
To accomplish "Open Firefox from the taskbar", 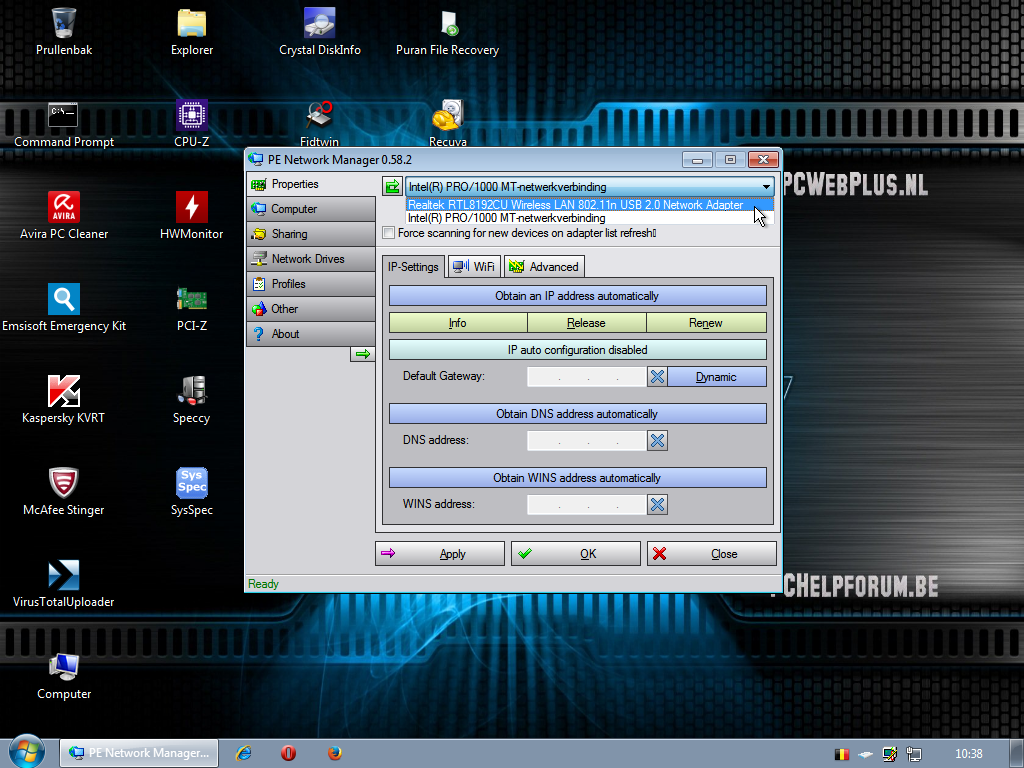I will click(x=334, y=753).
